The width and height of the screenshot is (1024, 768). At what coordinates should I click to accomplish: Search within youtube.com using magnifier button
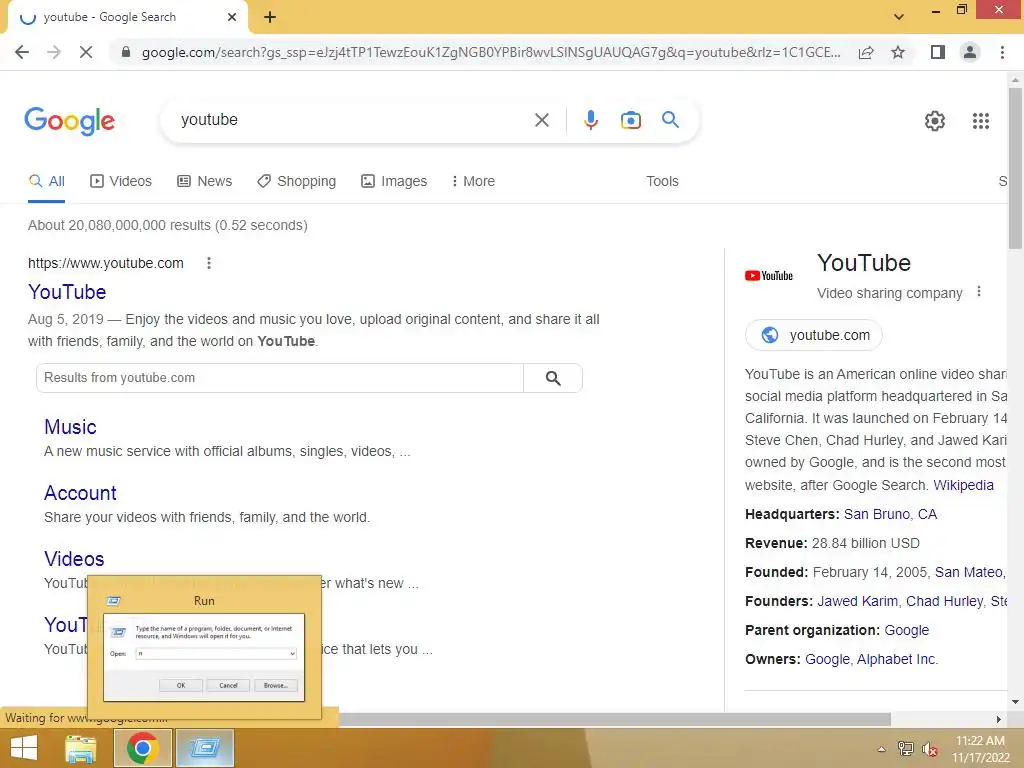[x=552, y=378]
